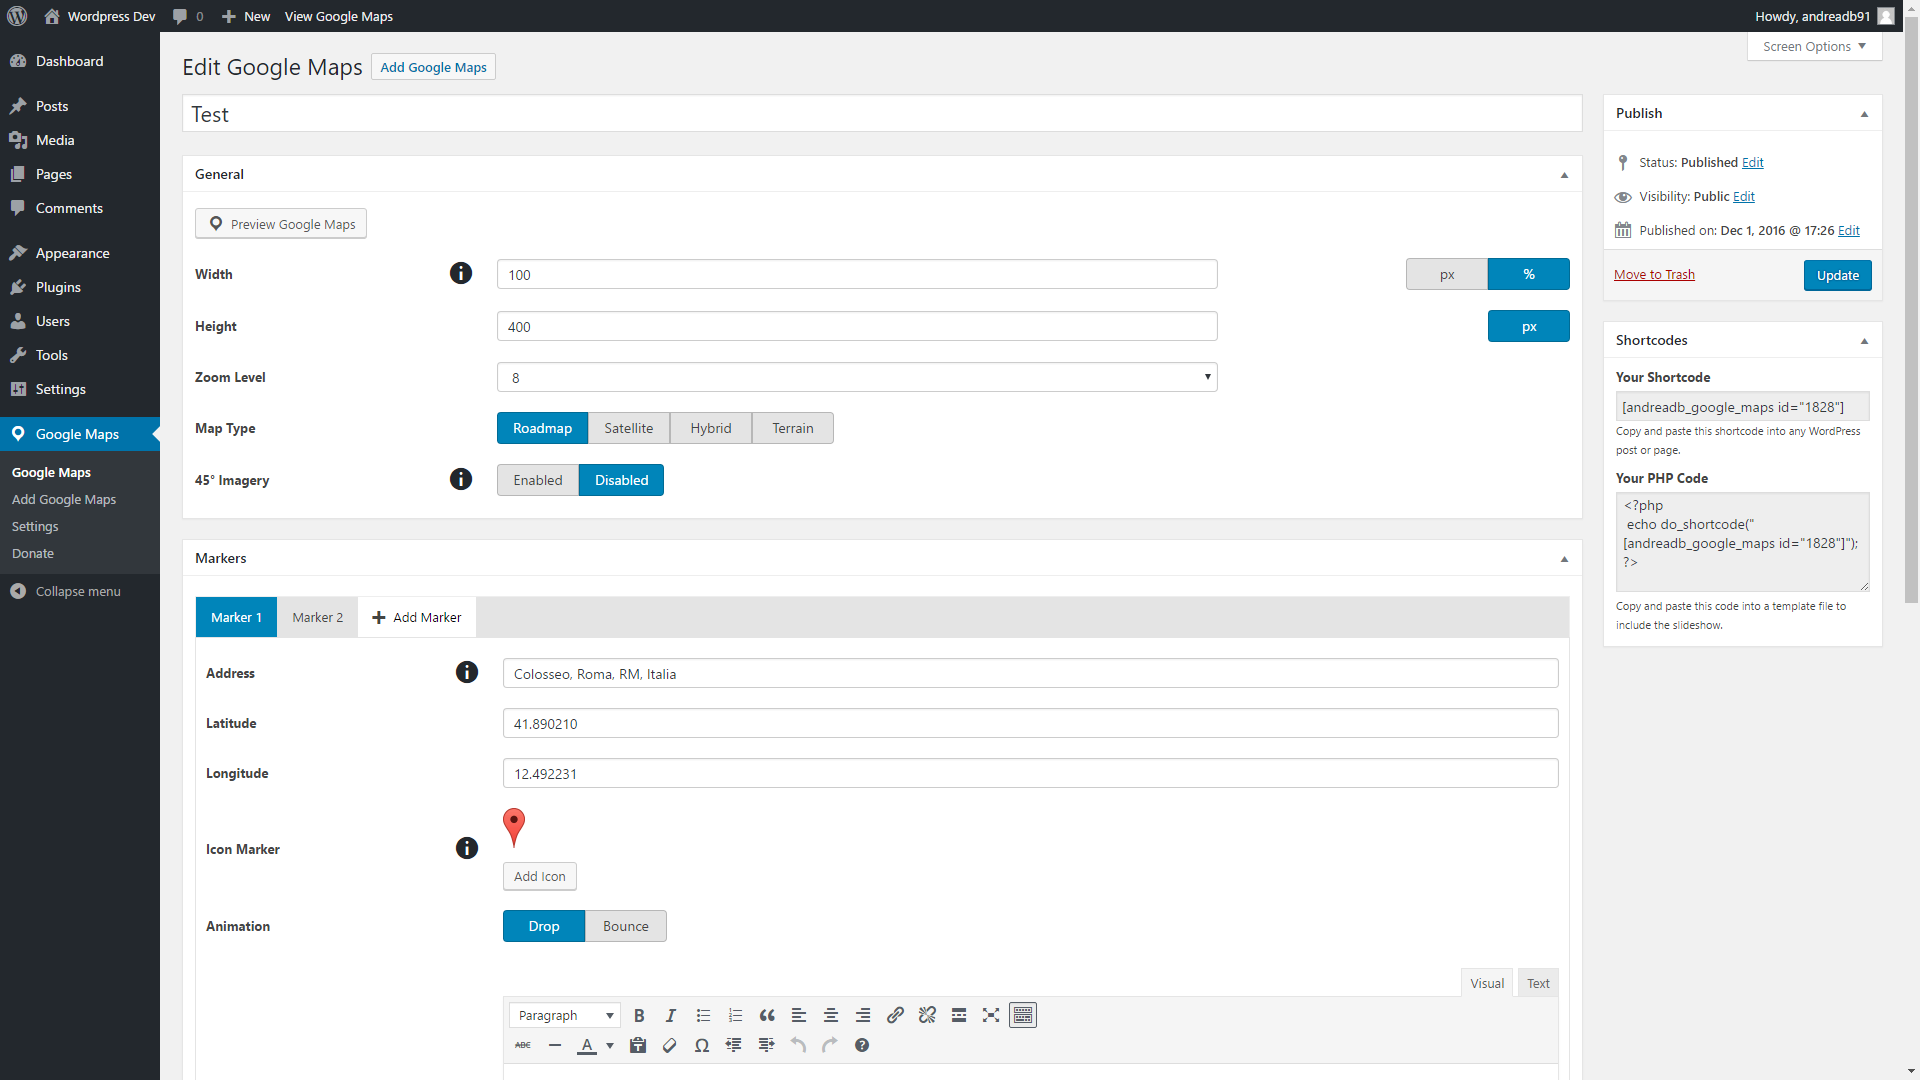Collapse the Shortcodes box
Screen dimensions: 1920x1080
(1865, 341)
